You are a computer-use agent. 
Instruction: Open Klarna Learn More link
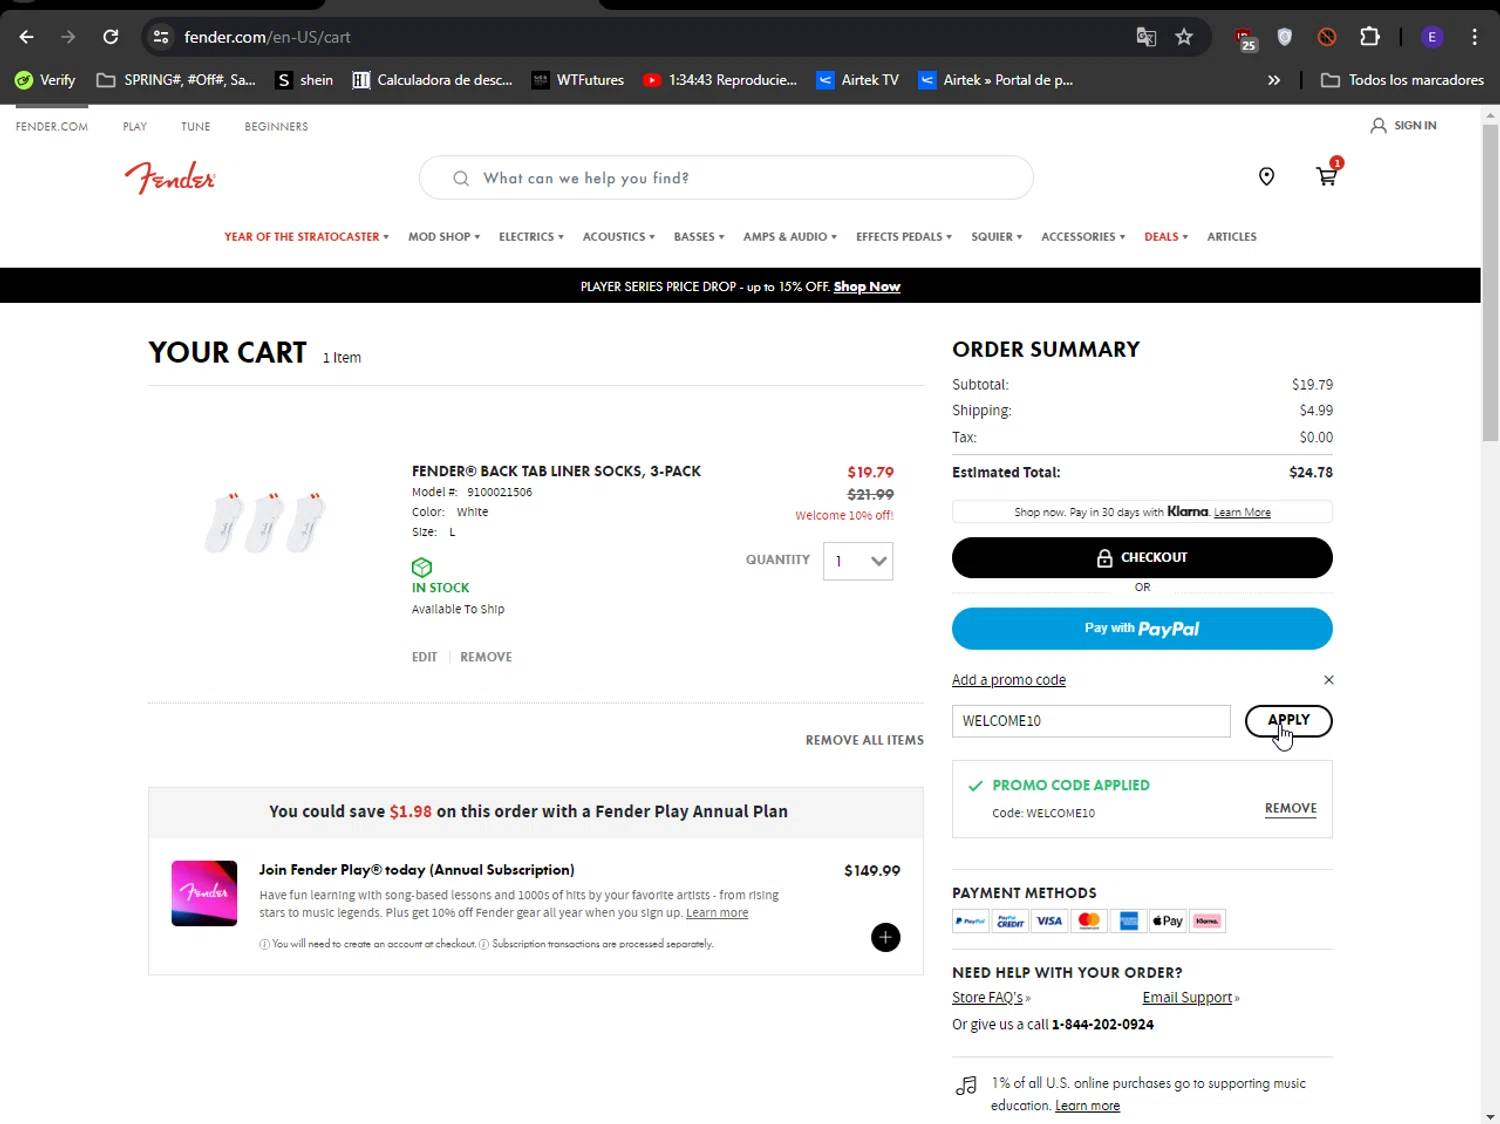[1242, 513]
